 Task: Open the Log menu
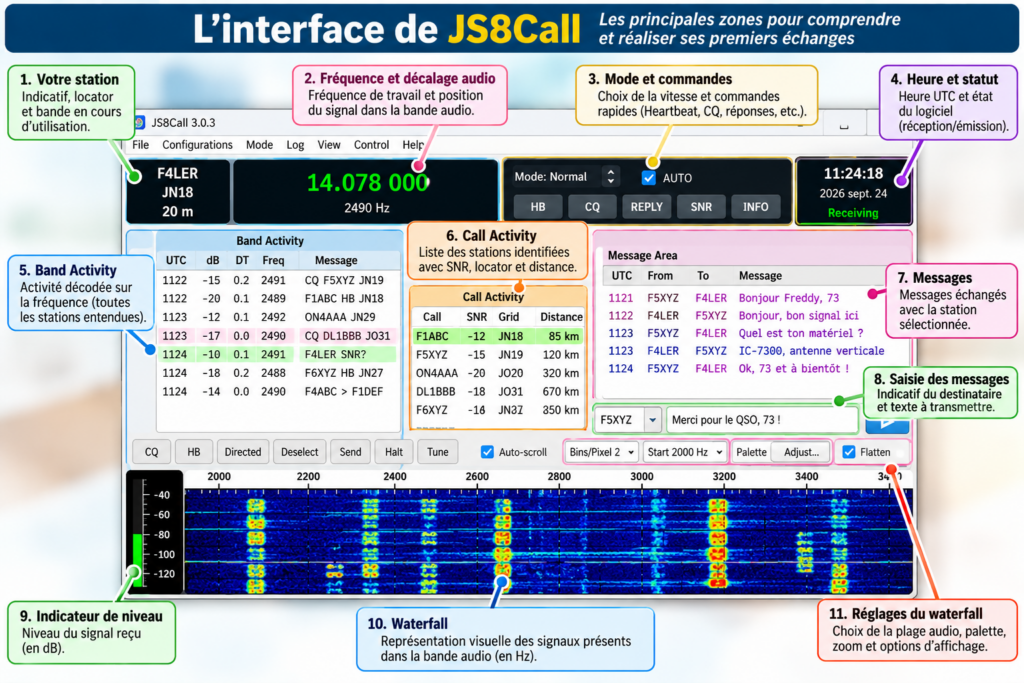tap(295, 145)
